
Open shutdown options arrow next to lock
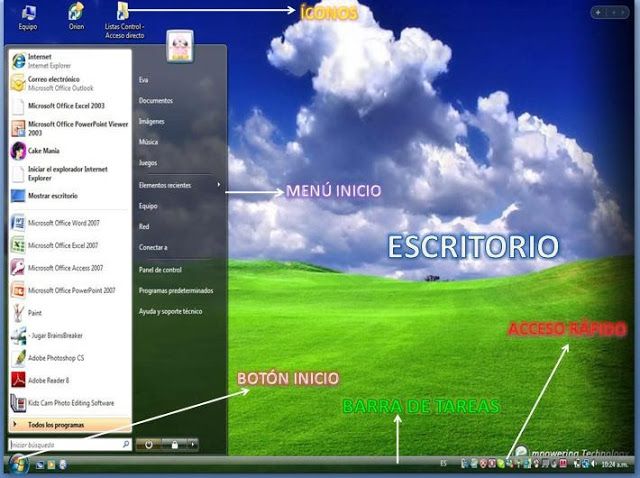tap(193, 445)
